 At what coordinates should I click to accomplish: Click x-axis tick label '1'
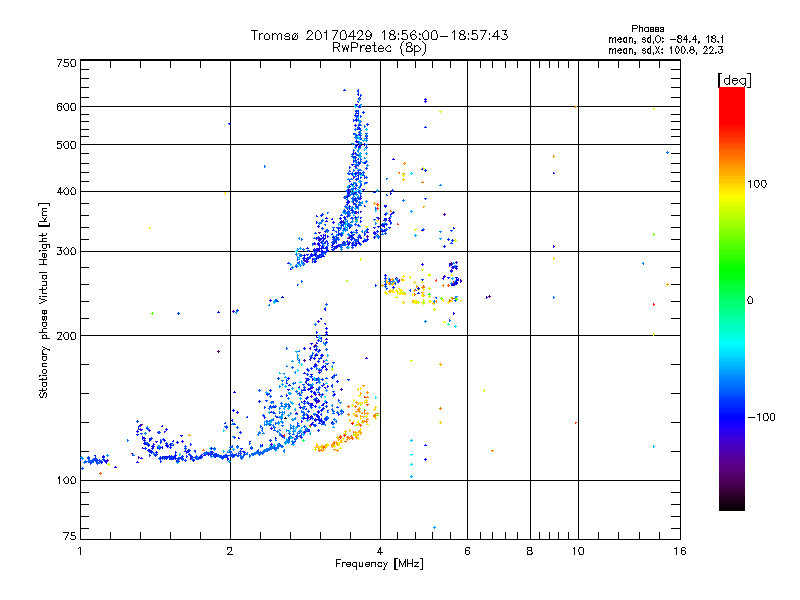(80, 551)
